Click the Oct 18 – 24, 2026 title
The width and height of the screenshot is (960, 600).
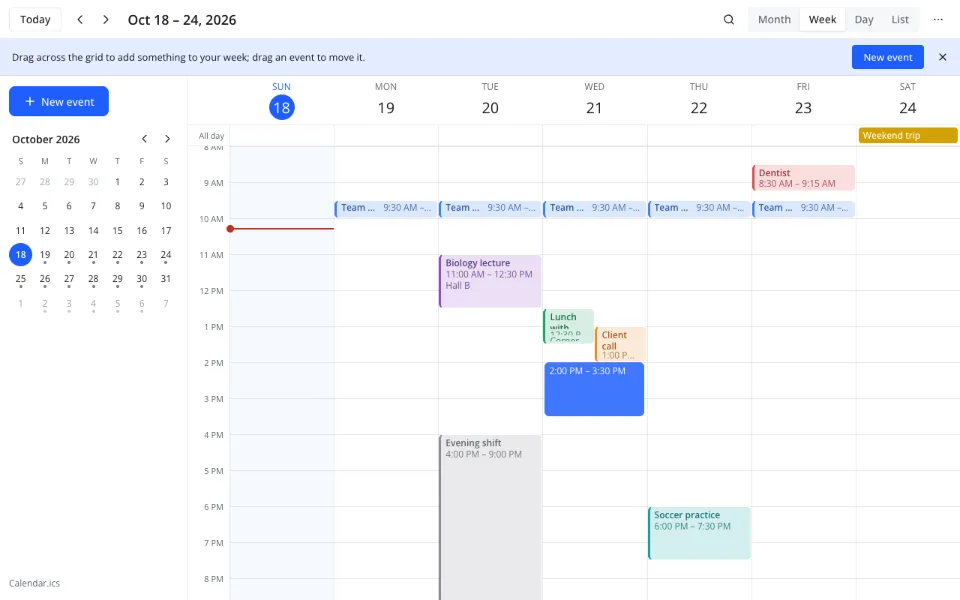point(182,20)
